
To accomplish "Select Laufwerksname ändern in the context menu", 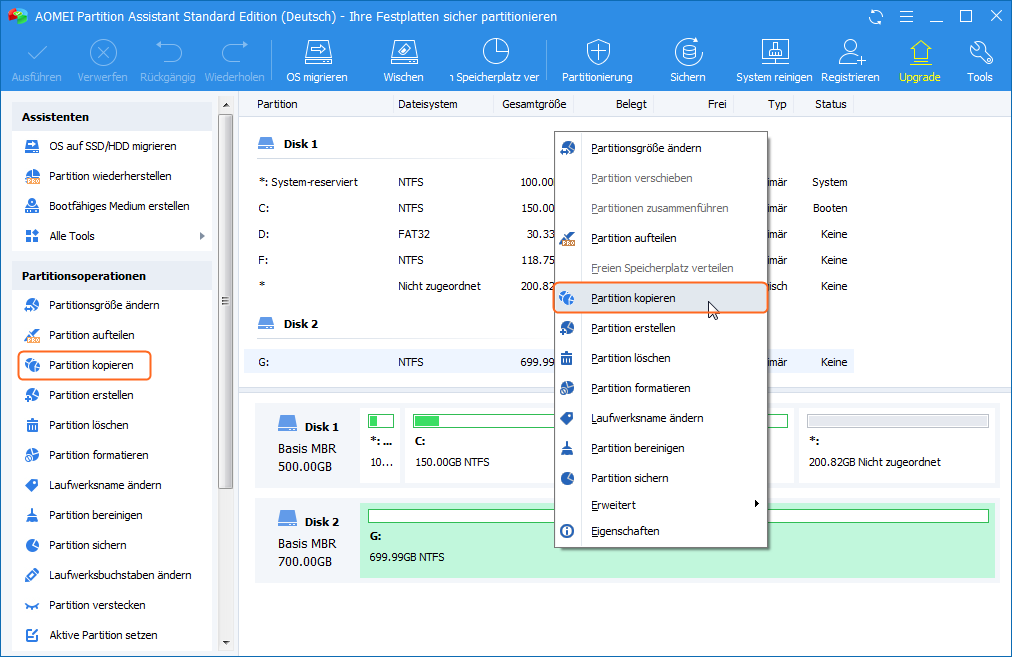I will coord(661,418).
